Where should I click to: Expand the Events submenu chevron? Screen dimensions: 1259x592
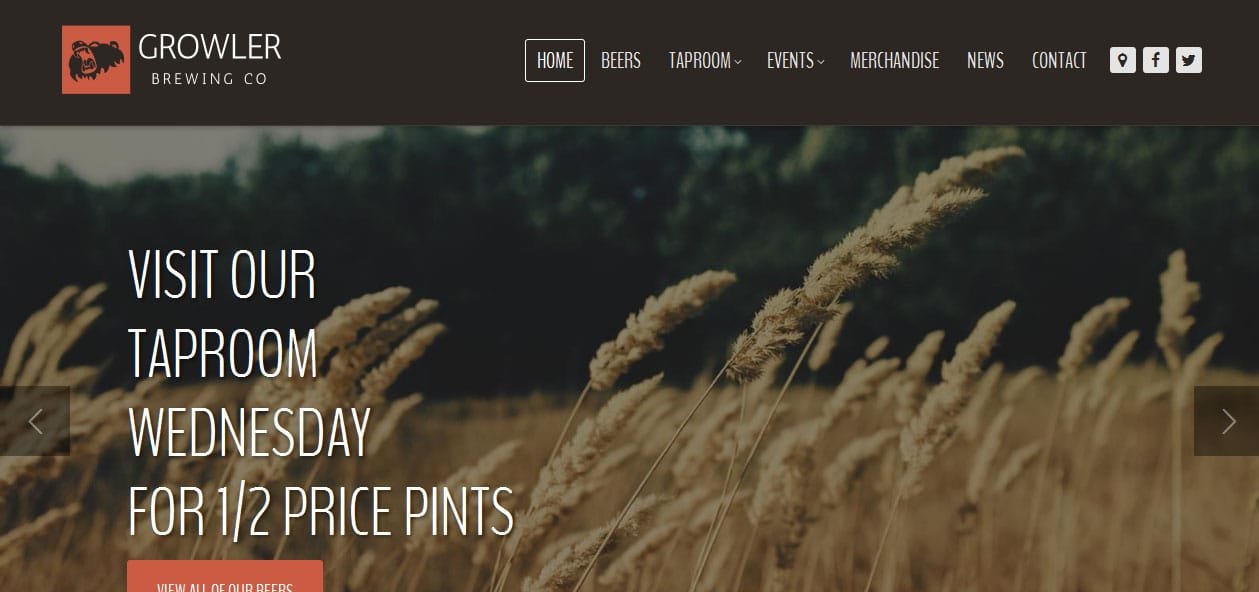click(x=821, y=62)
